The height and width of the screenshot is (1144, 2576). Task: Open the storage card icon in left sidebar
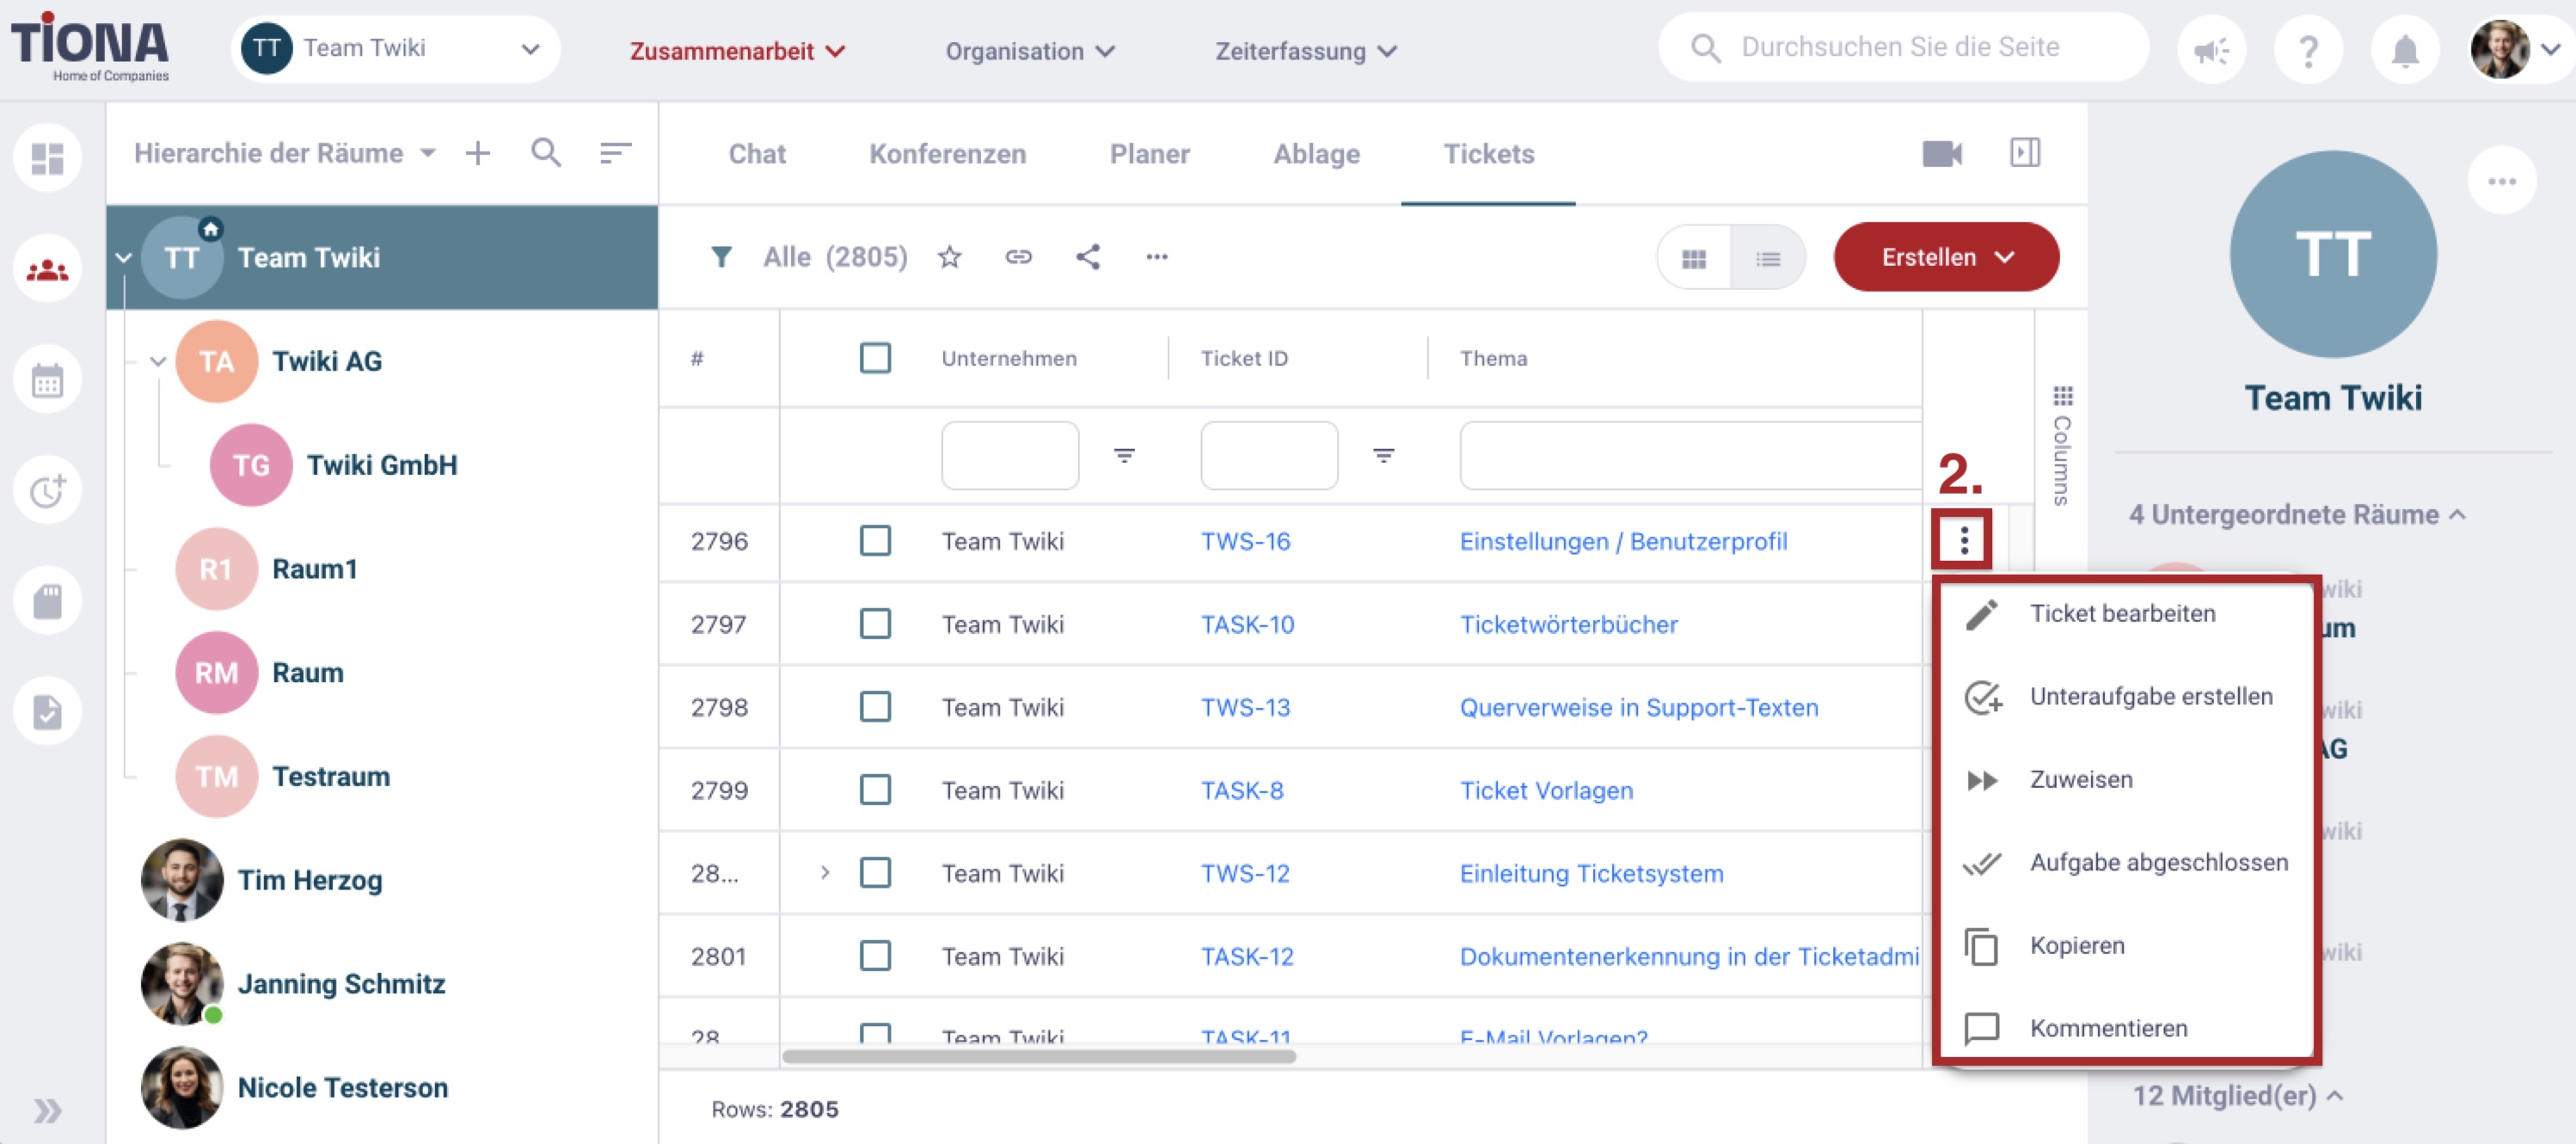tap(47, 601)
